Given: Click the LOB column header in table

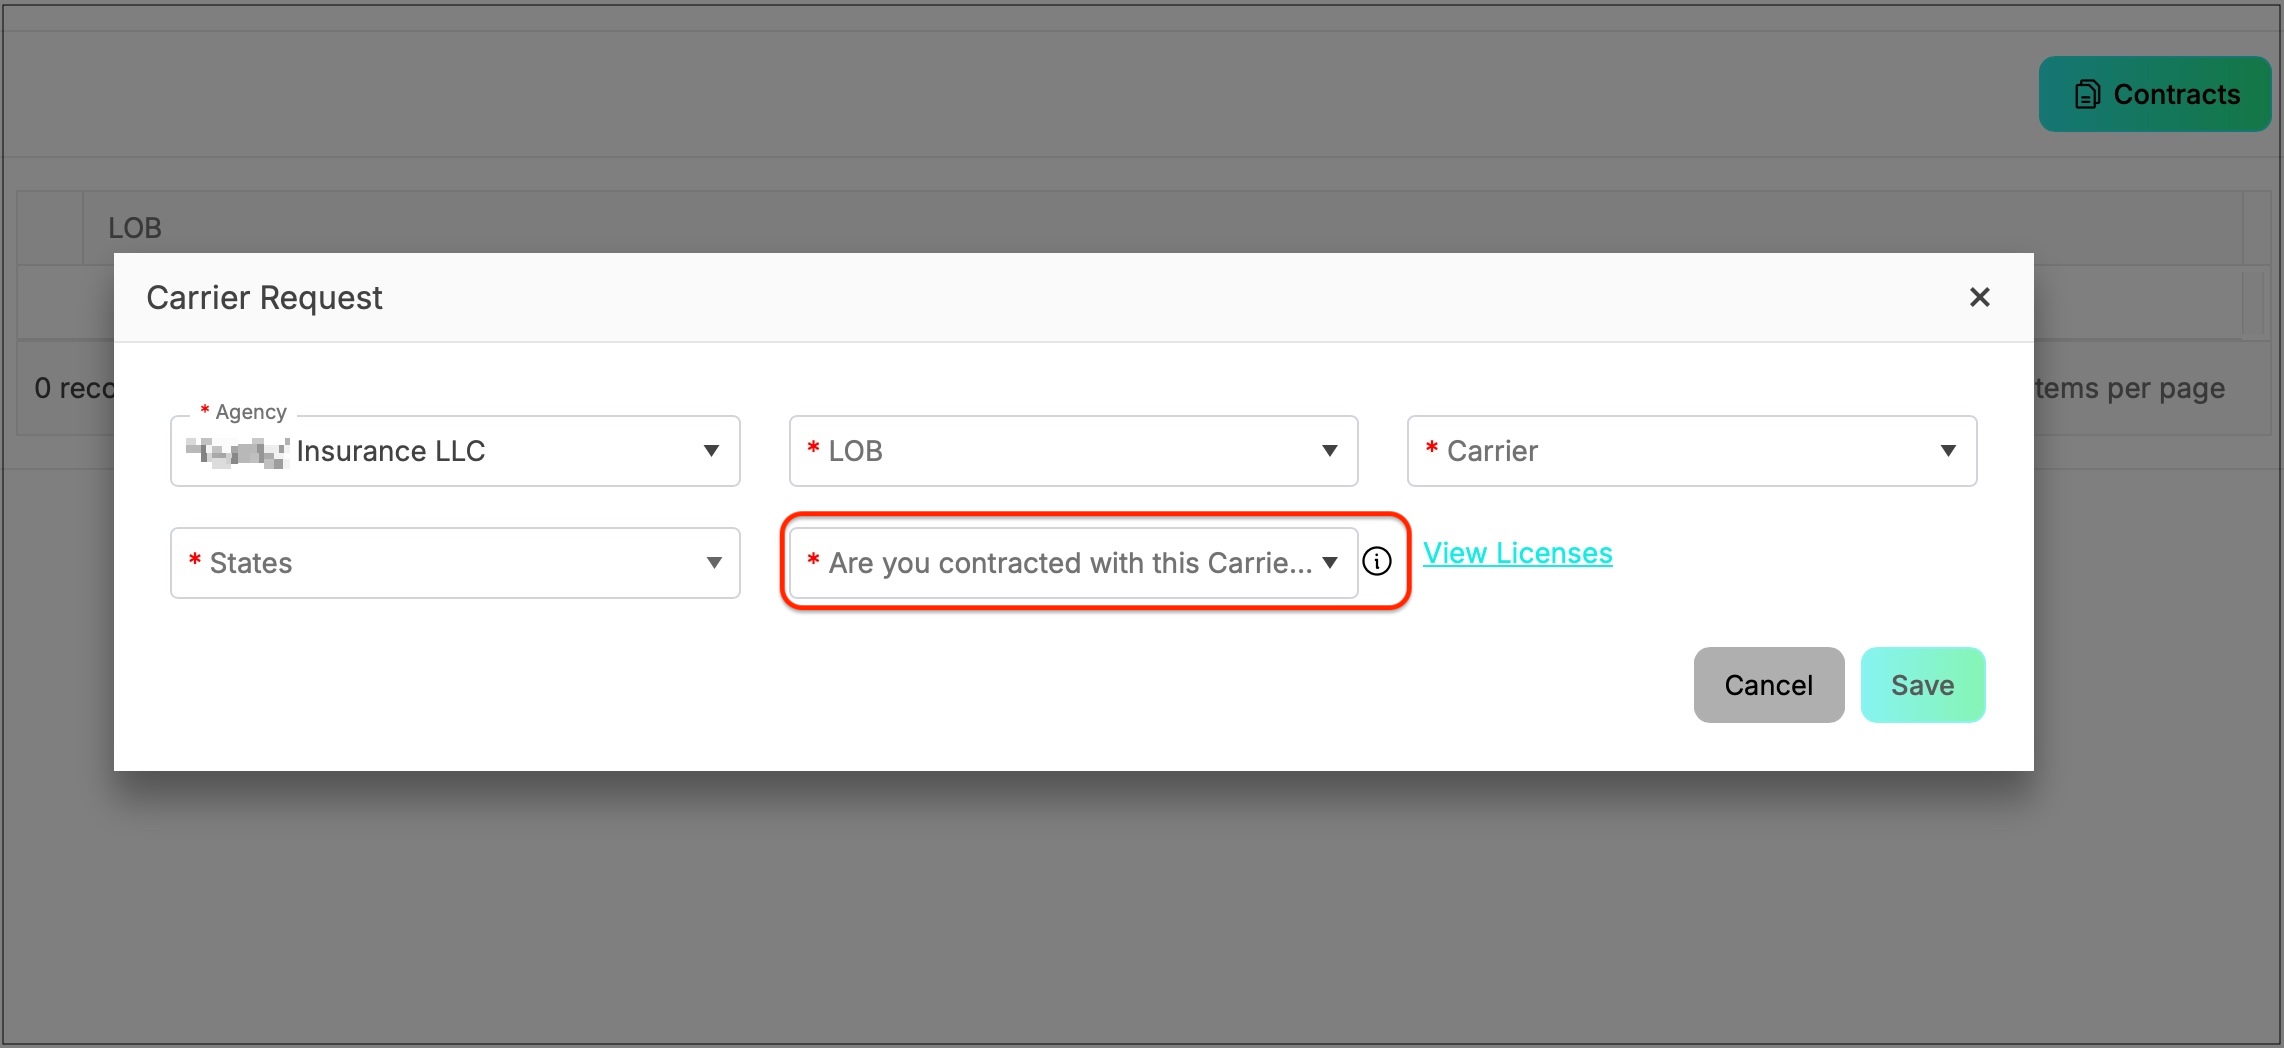Looking at the screenshot, I should click(x=135, y=228).
